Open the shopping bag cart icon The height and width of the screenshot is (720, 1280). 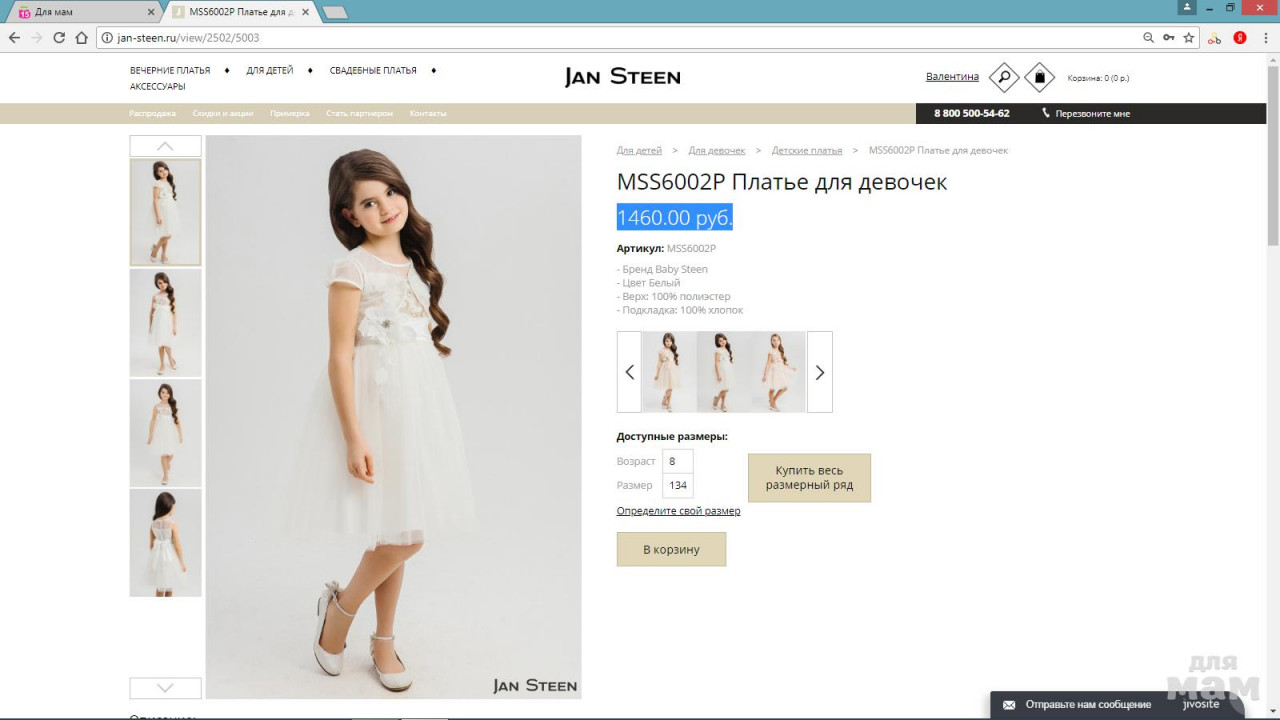click(x=1039, y=77)
